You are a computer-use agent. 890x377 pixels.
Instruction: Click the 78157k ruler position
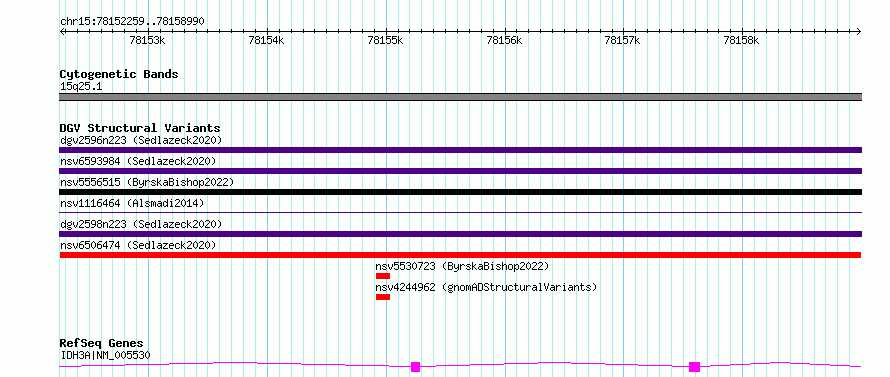point(623,40)
